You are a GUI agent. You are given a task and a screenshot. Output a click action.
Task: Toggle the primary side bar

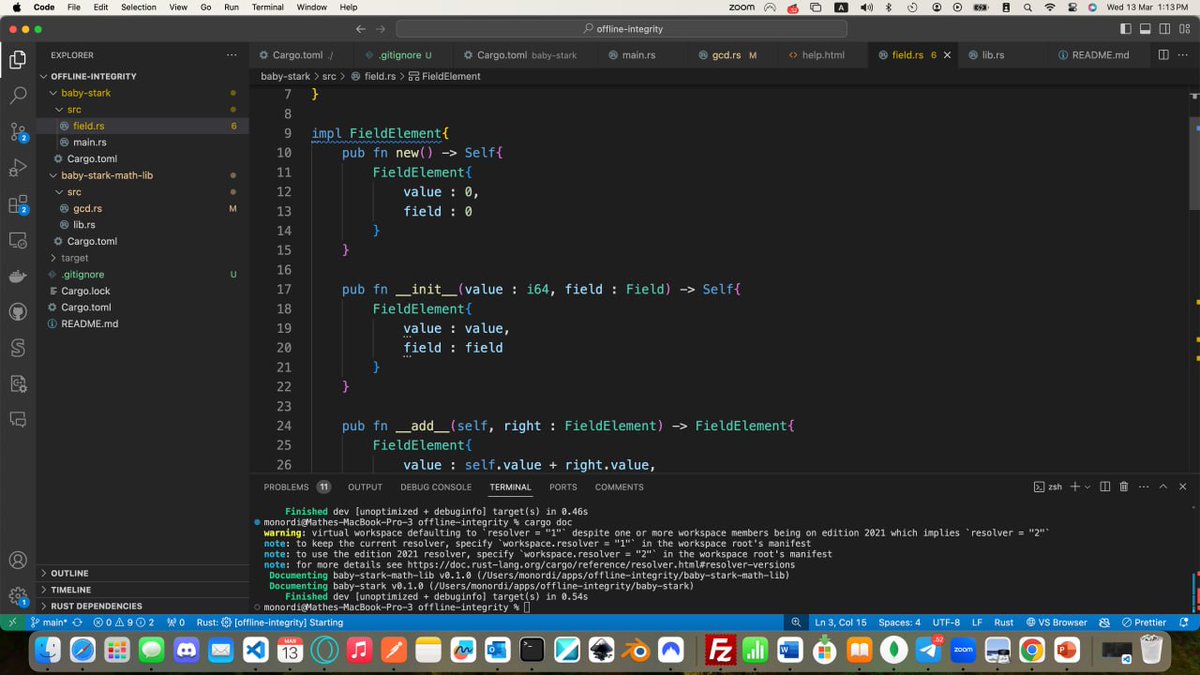click(x=1127, y=29)
